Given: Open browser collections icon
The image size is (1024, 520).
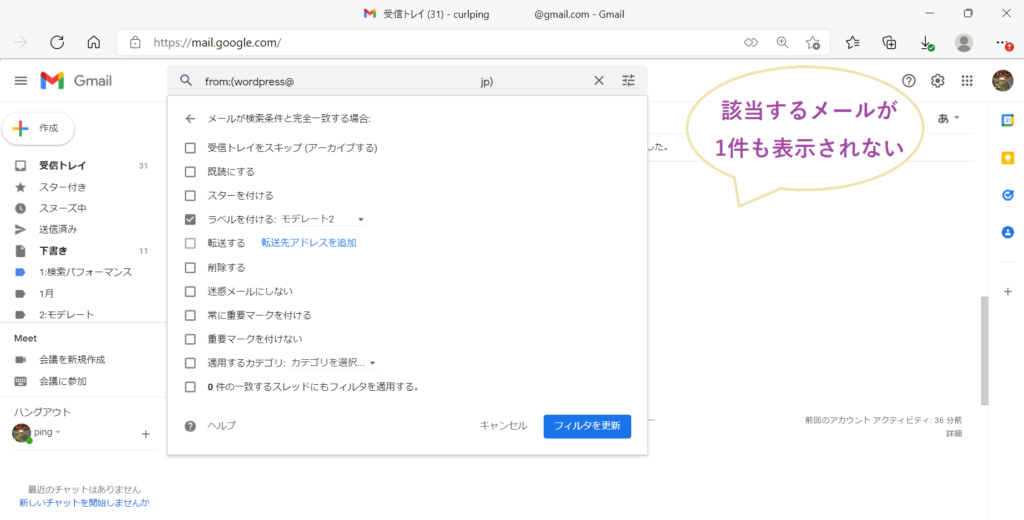Looking at the screenshot, I should (x=889, y=42).
